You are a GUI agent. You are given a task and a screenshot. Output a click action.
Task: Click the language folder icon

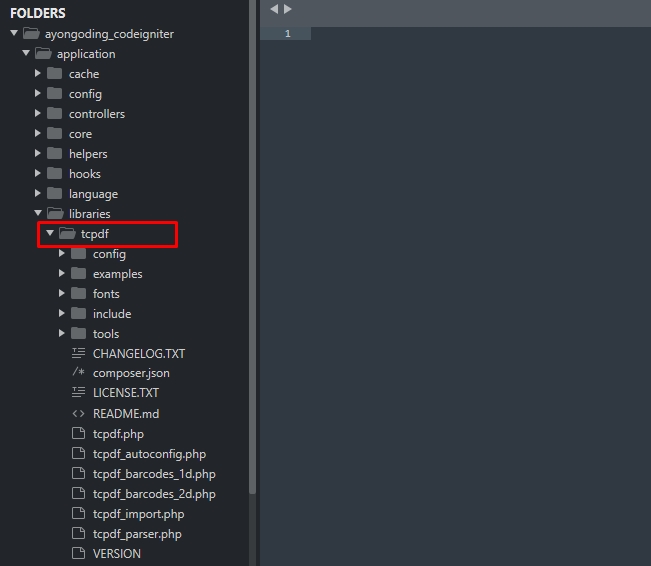(x=54, y=193)
